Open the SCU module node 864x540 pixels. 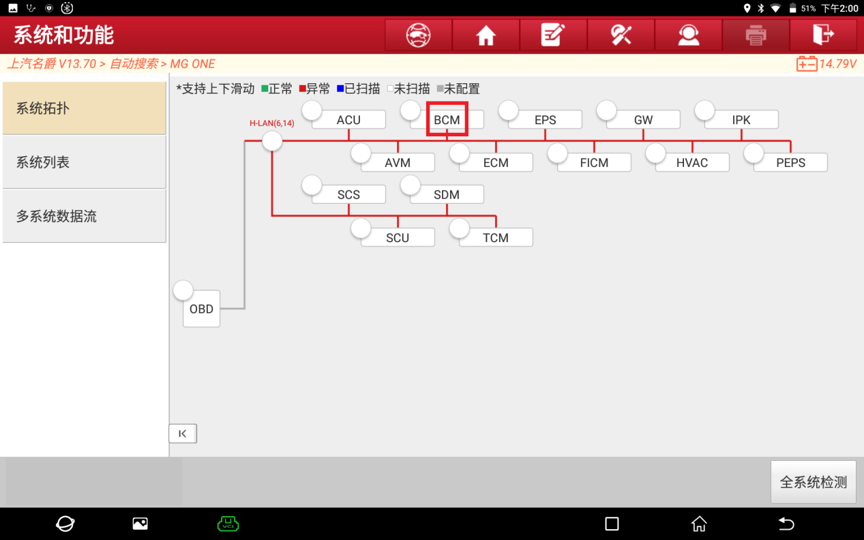point(397,237)
